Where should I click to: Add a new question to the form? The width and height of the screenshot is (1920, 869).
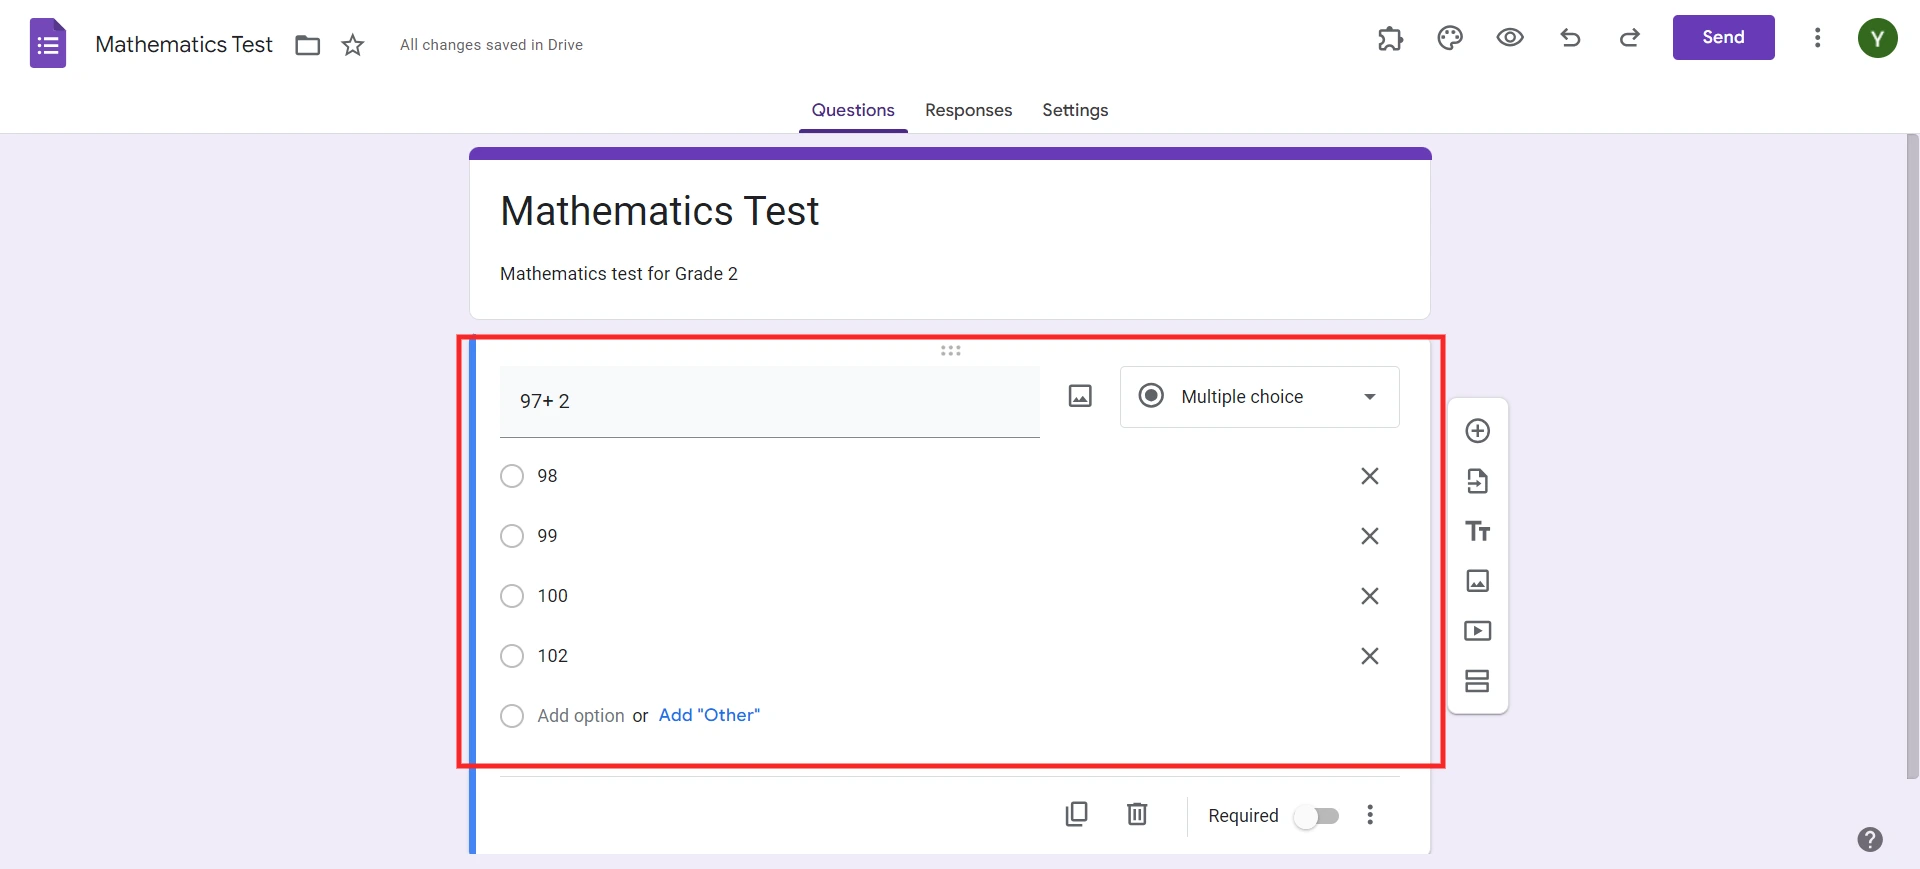[1477, 431]
